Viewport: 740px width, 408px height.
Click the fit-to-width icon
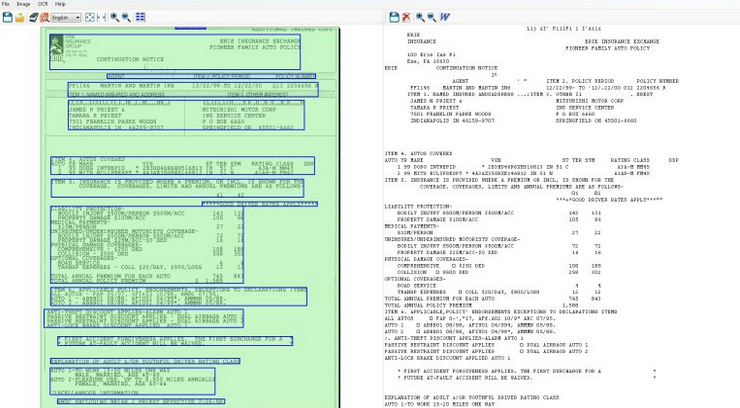click(x=101, y=17)
